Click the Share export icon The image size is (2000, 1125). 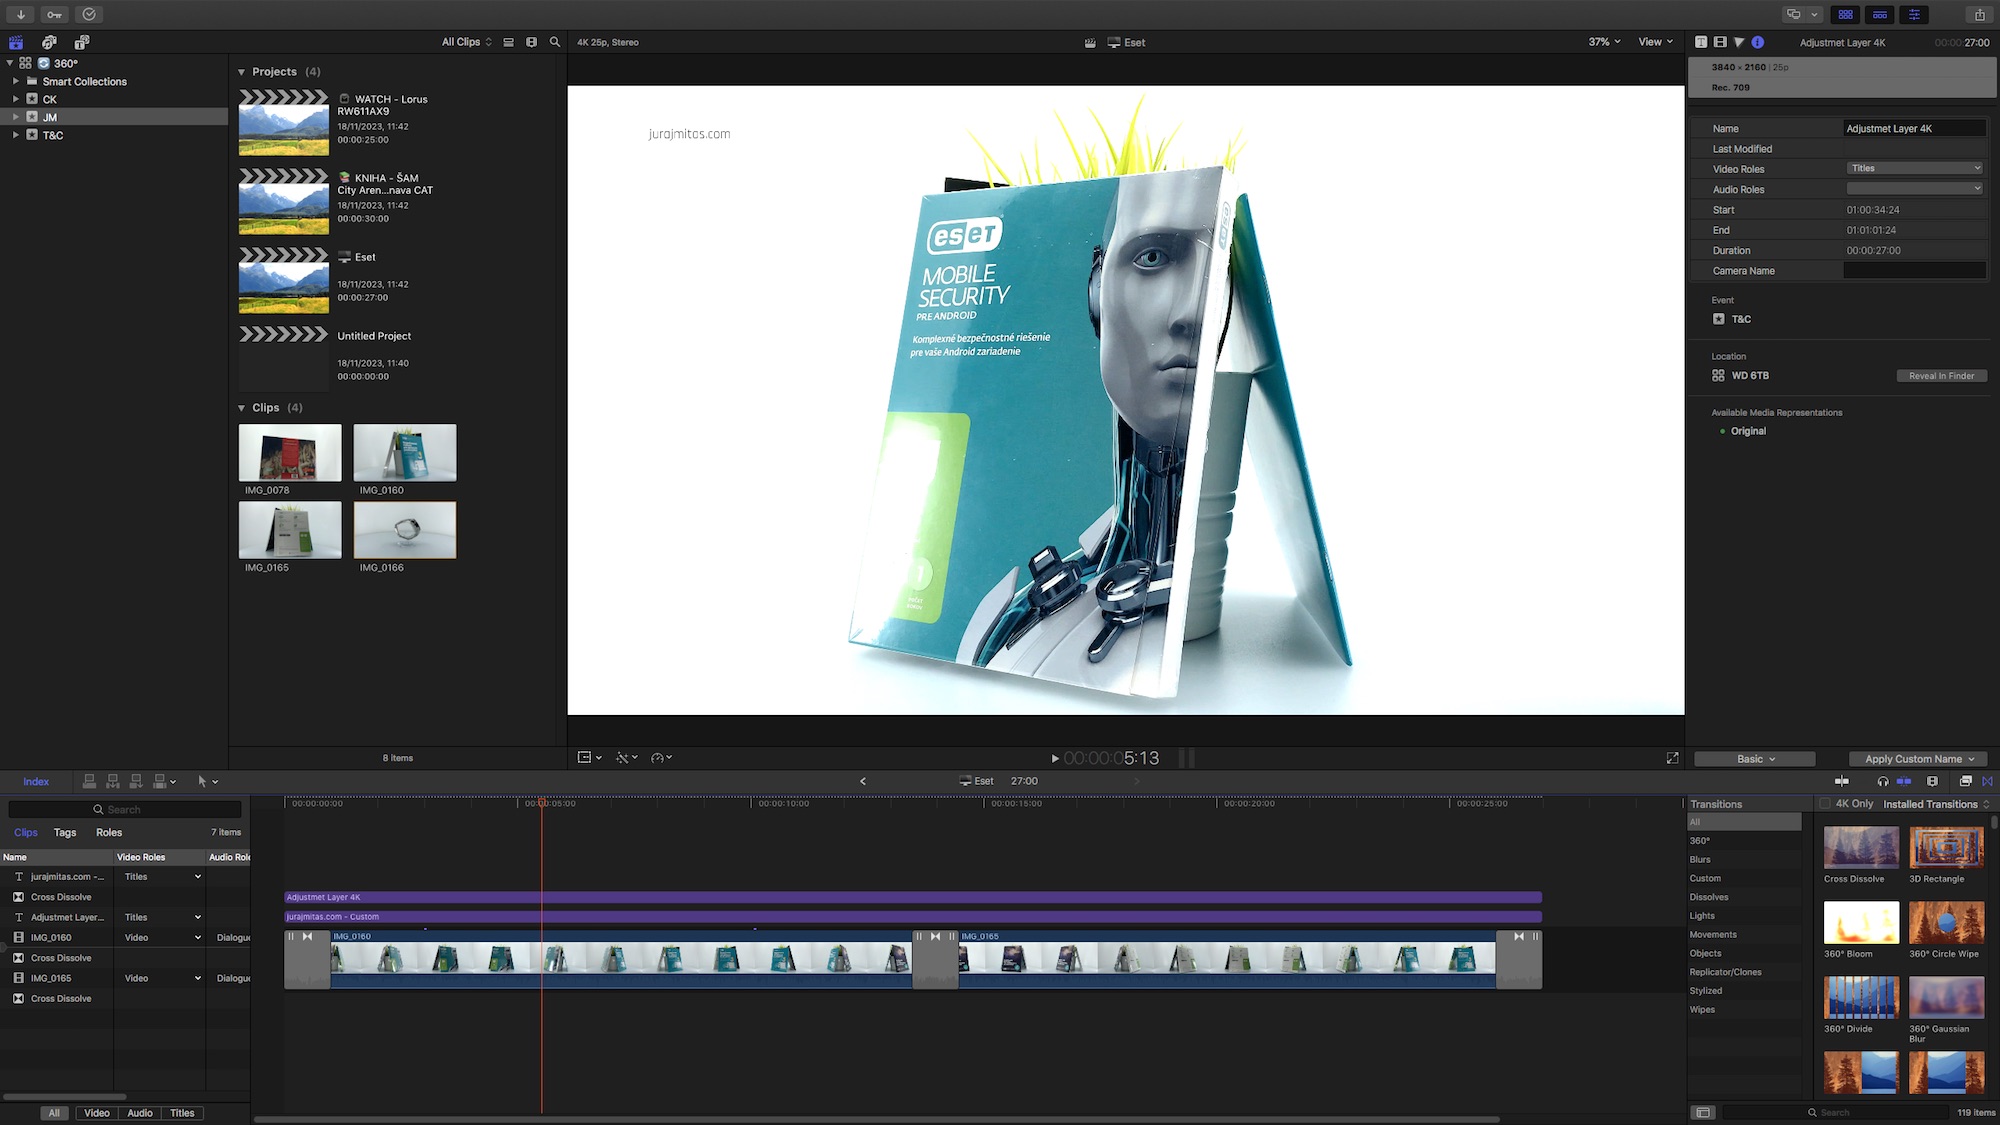coord(1979,14)
